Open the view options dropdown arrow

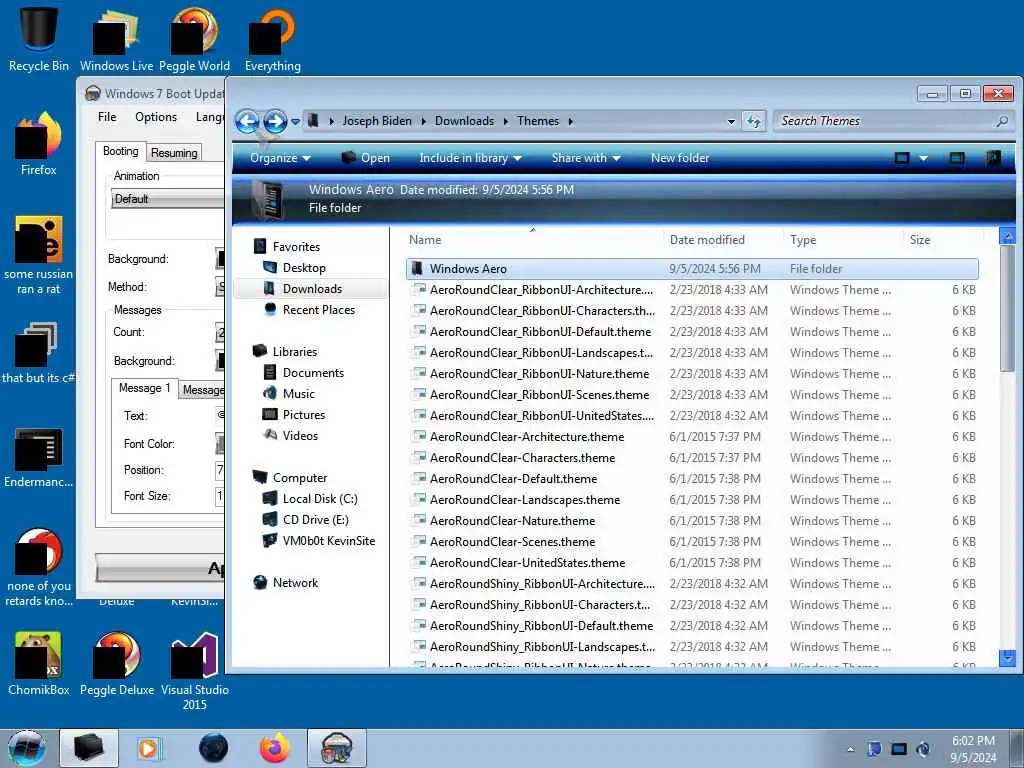(923, 158)
